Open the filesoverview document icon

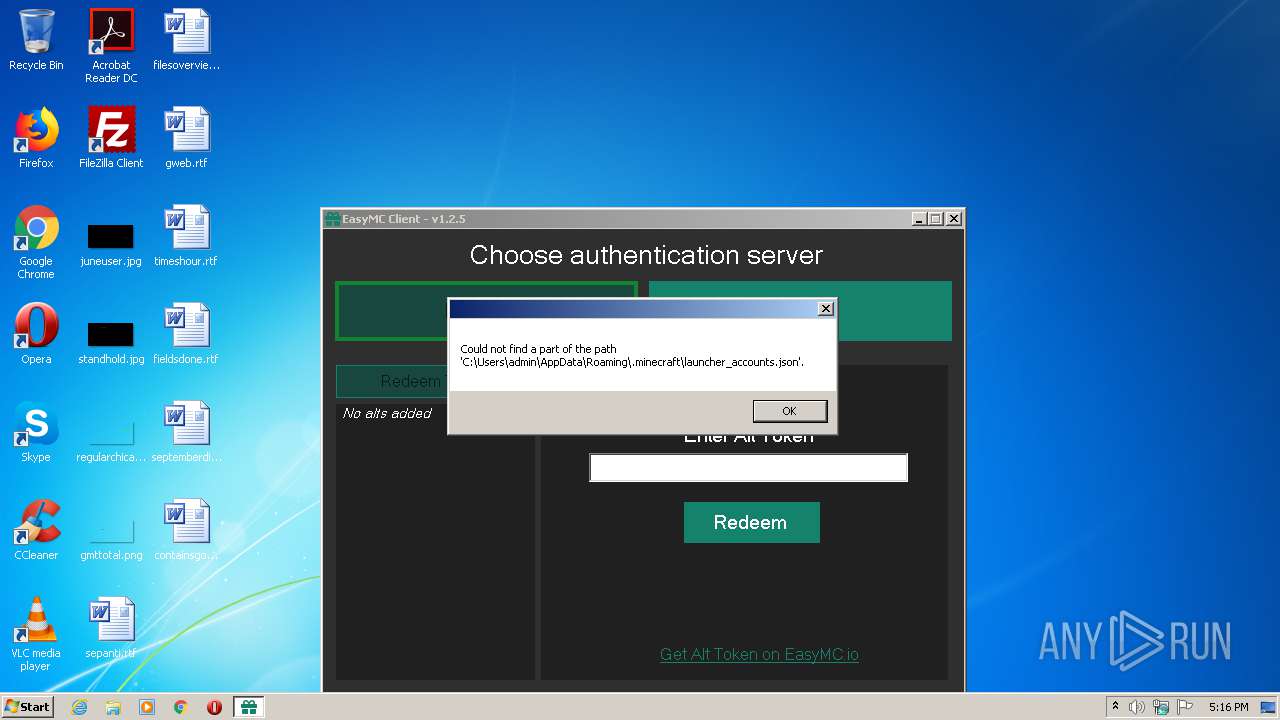pyautogui.click(x=186, y=41)
